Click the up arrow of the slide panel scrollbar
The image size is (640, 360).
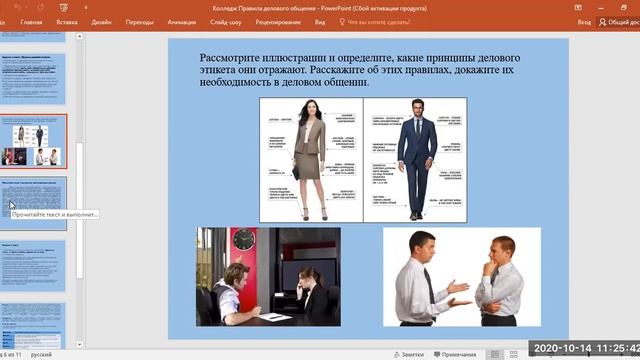pos(80,36)
